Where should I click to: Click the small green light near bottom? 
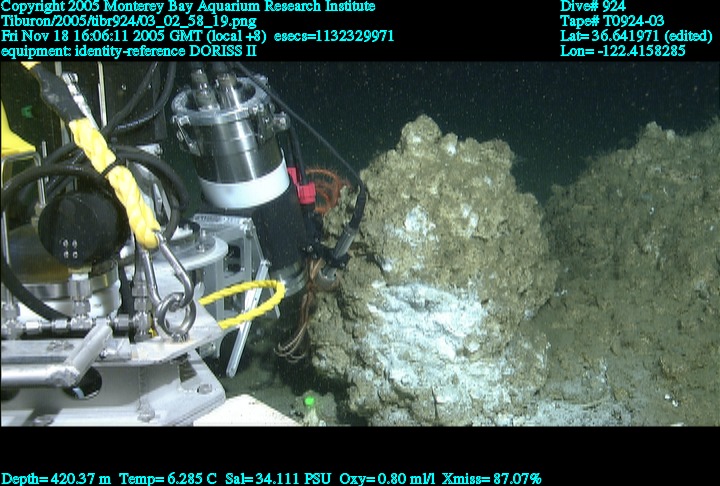pyautogui.click(x=310, y=402)
